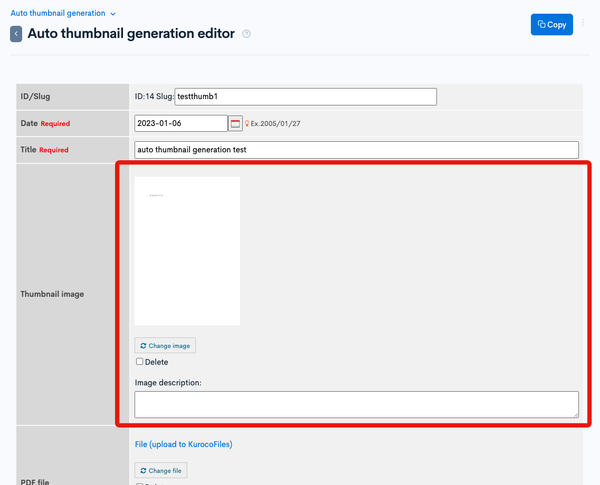Open the help question mark icon
Image resolution: width=600 pixels, height=485 pixels.
click(246, 34)
